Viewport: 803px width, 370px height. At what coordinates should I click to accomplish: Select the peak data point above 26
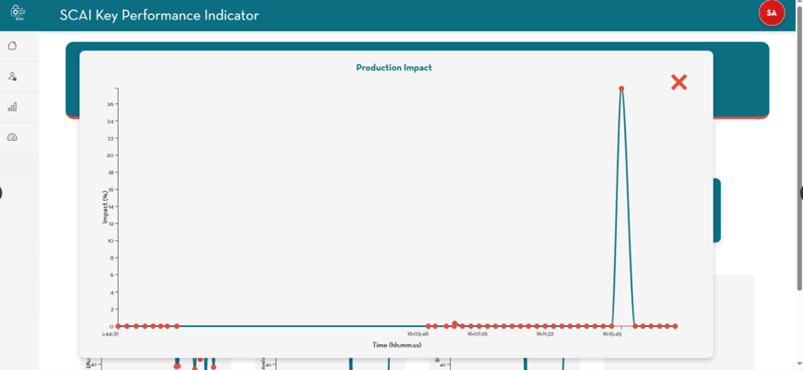(x=621, y=89)
